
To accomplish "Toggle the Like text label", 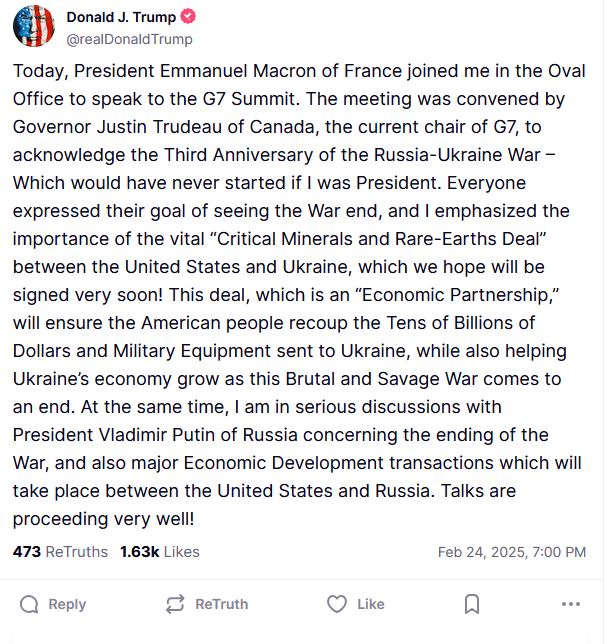I will tap(370, 604).
